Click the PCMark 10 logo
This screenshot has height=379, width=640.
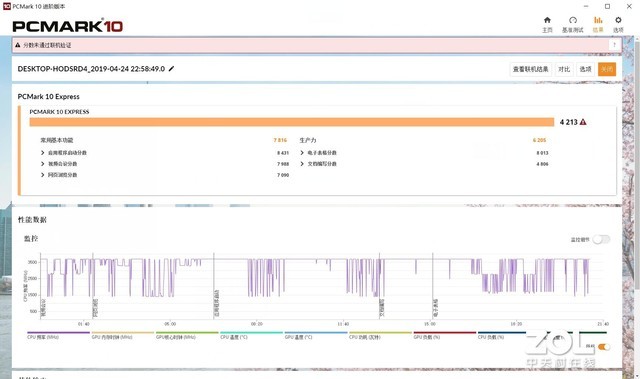68,26
